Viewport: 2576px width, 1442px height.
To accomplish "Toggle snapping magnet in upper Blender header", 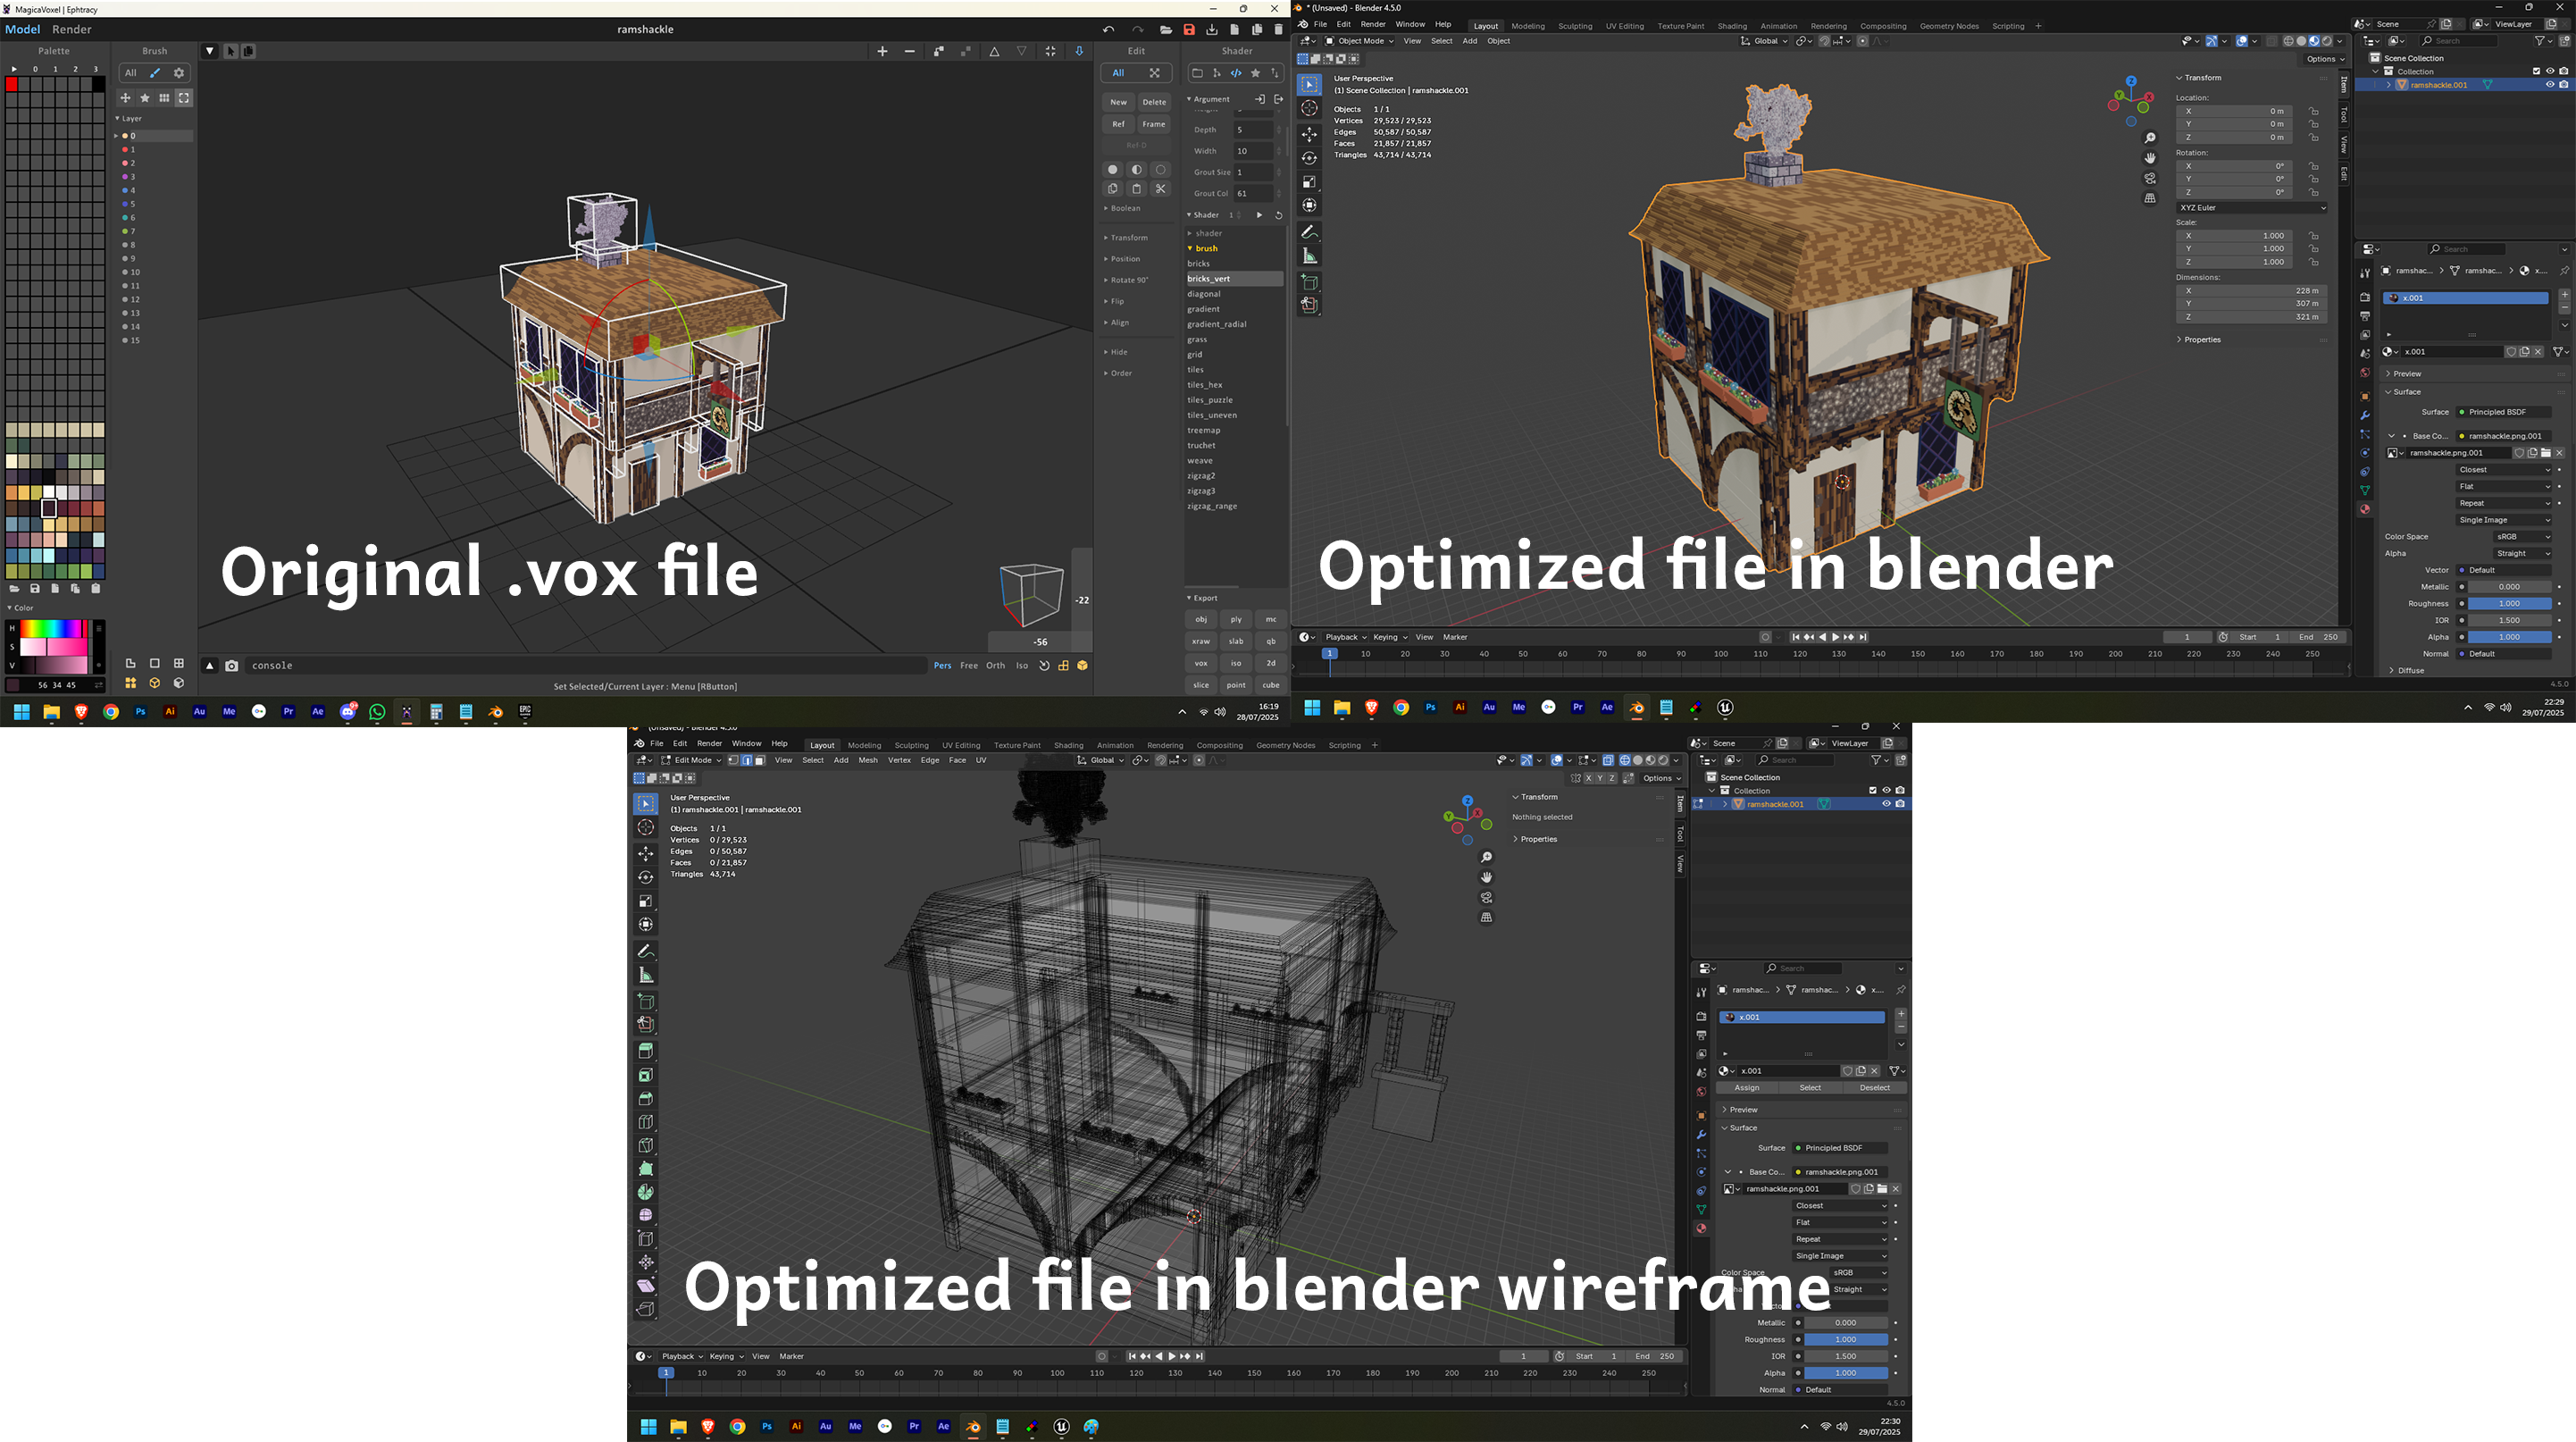I will click(1825, 41).
